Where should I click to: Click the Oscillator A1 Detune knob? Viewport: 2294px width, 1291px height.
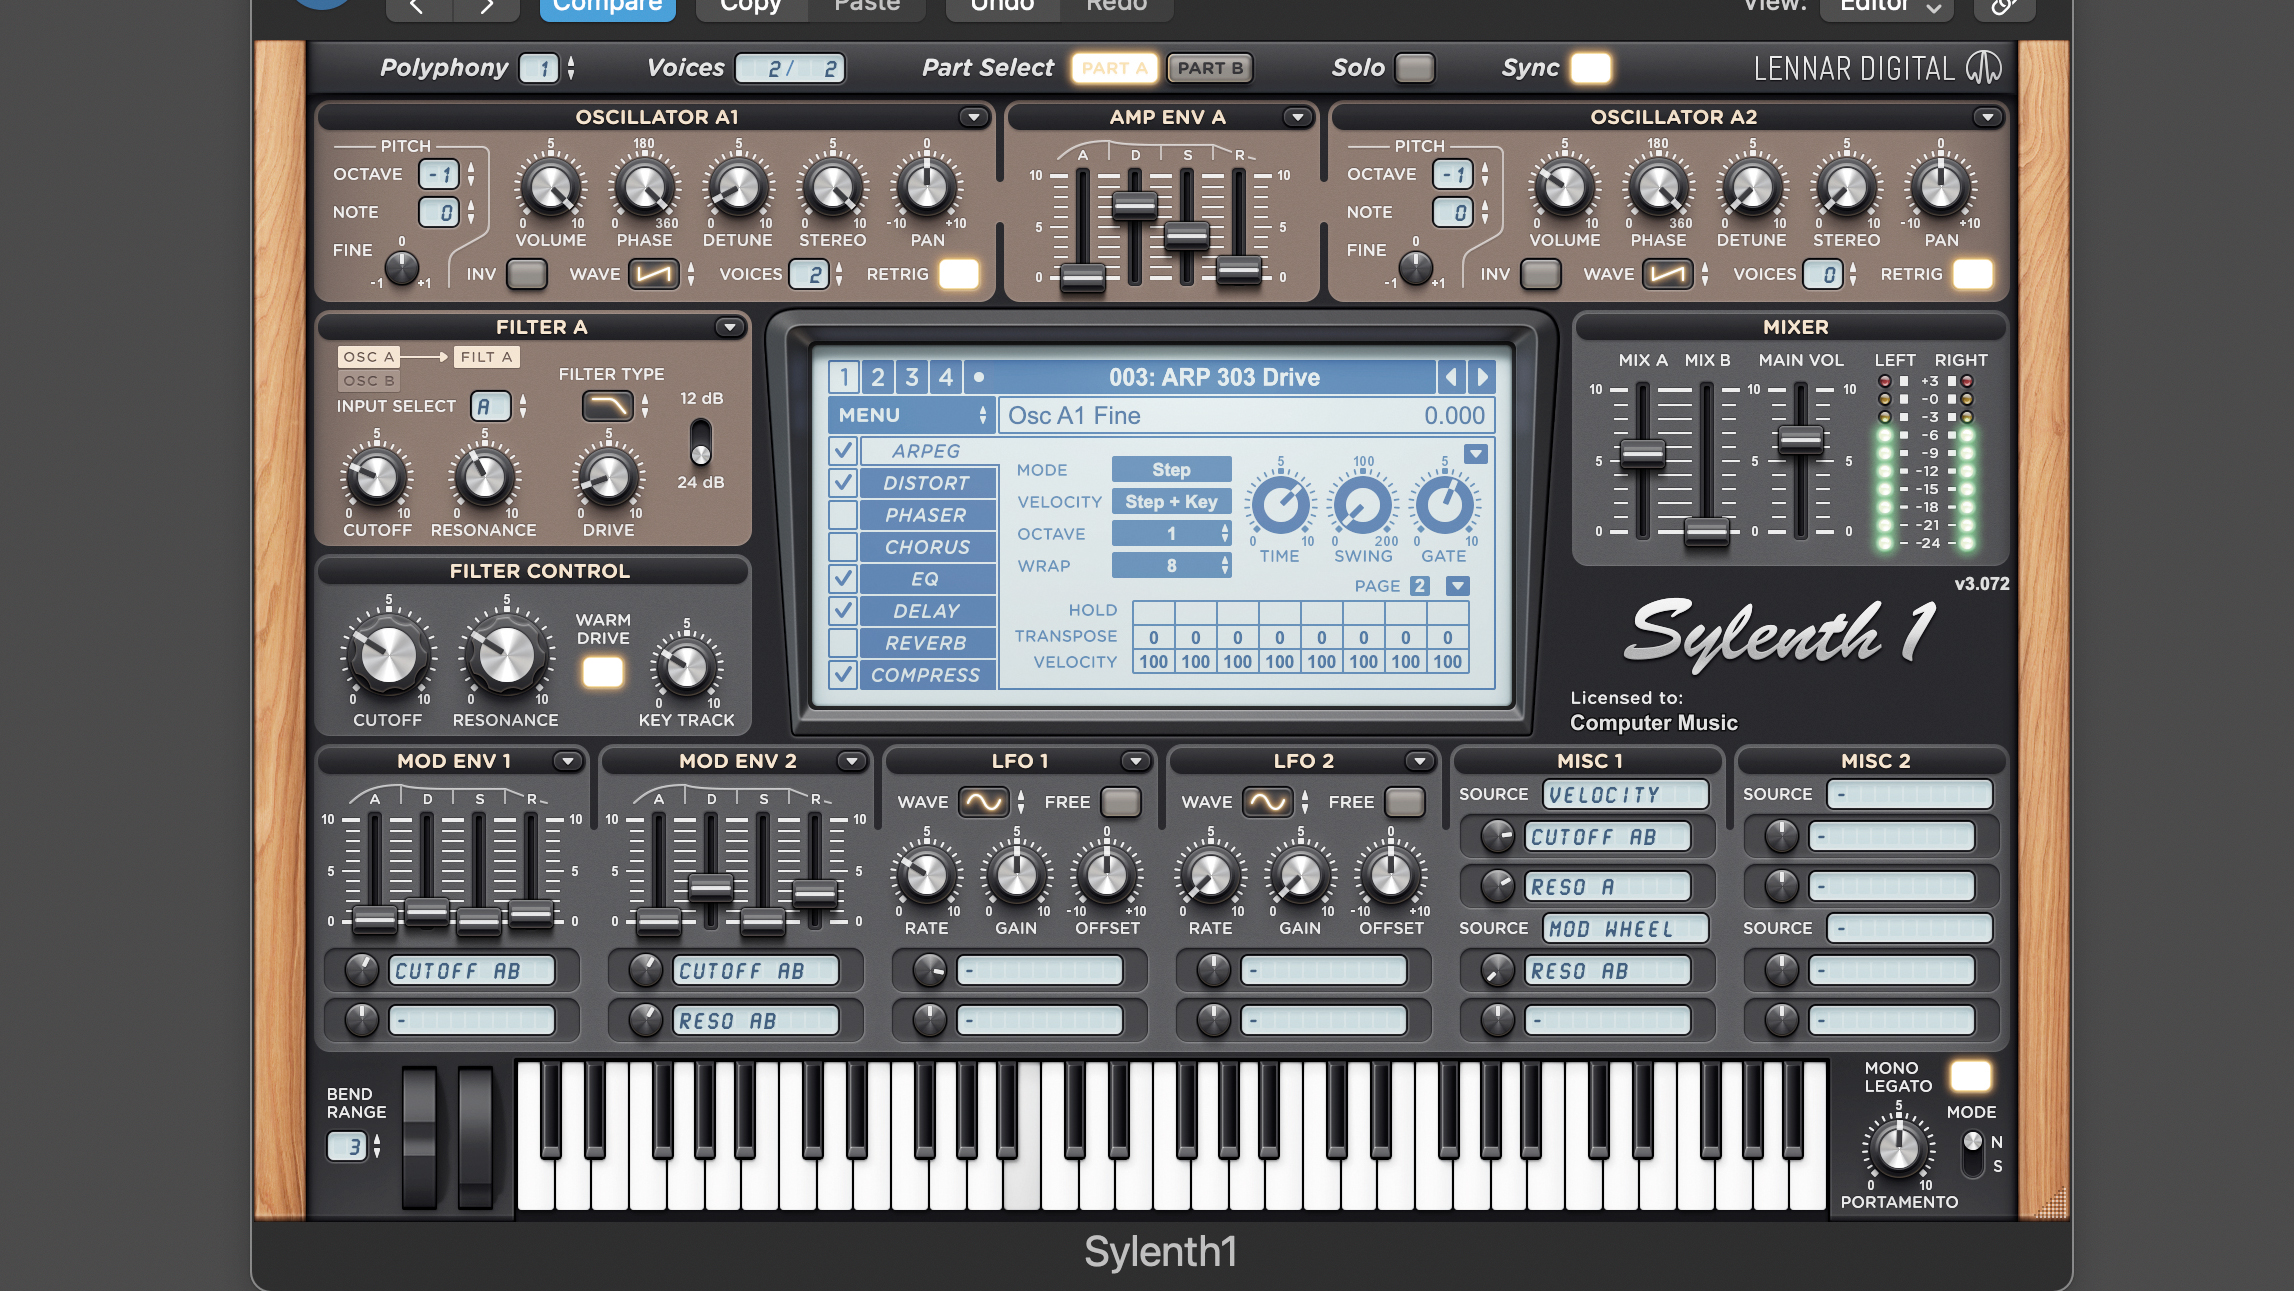pos(738,188)
